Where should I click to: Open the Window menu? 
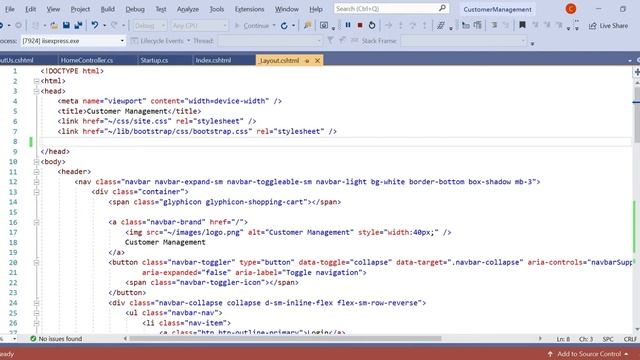tap(287, 9)
